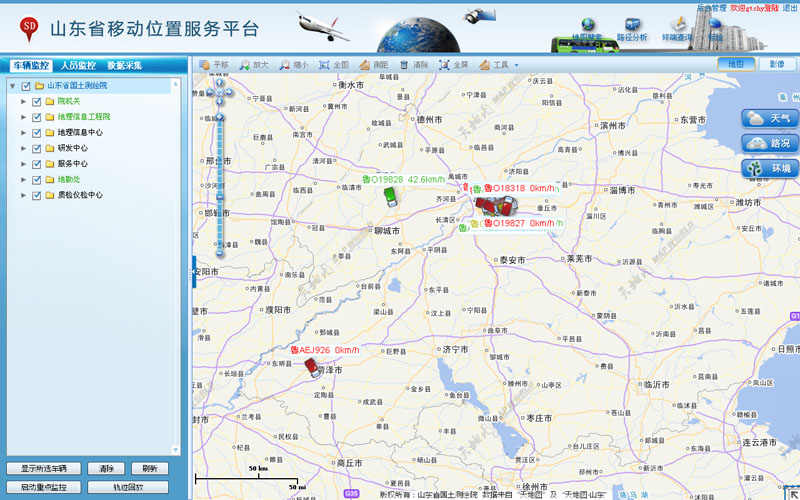Viewport: 800px width, 500px height.
Task: Activate the 缩小 zoom out tool
Action: [x=294, y=65]
